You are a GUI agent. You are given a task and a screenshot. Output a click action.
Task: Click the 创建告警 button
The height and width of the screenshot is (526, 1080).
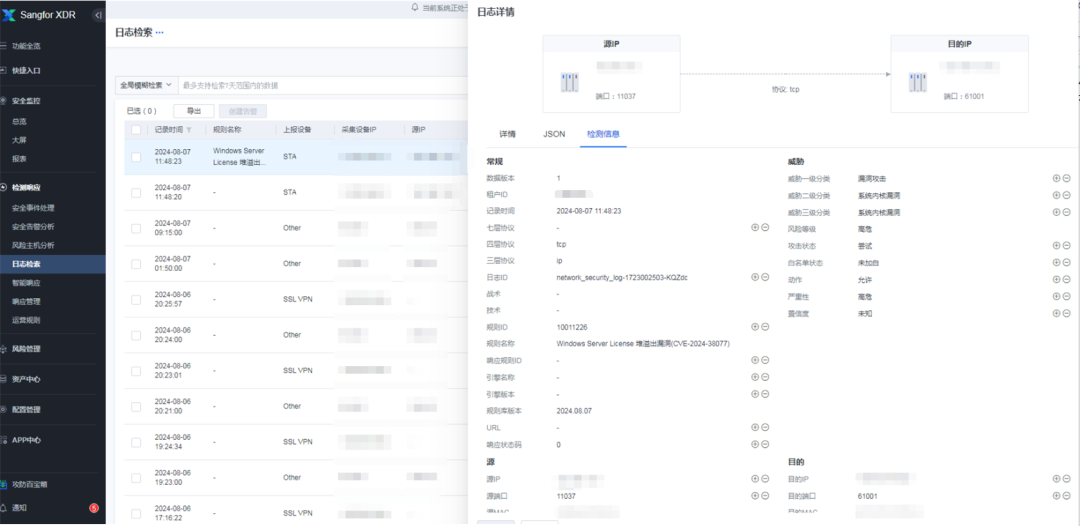[242, 111]
